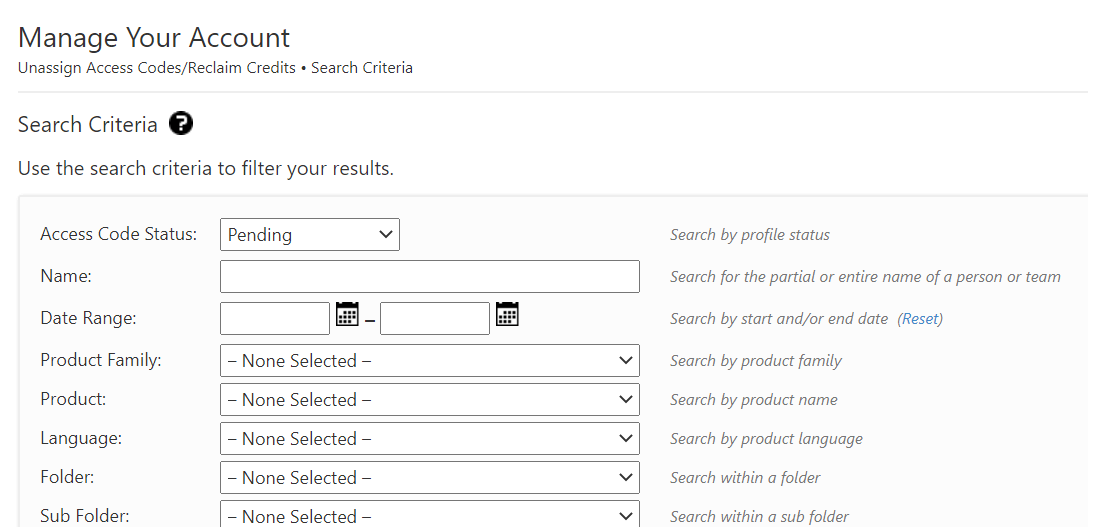The width and height of the screenshot is (1095, 527).
Task: Focus the Name input field
Action: coord(429,276)
